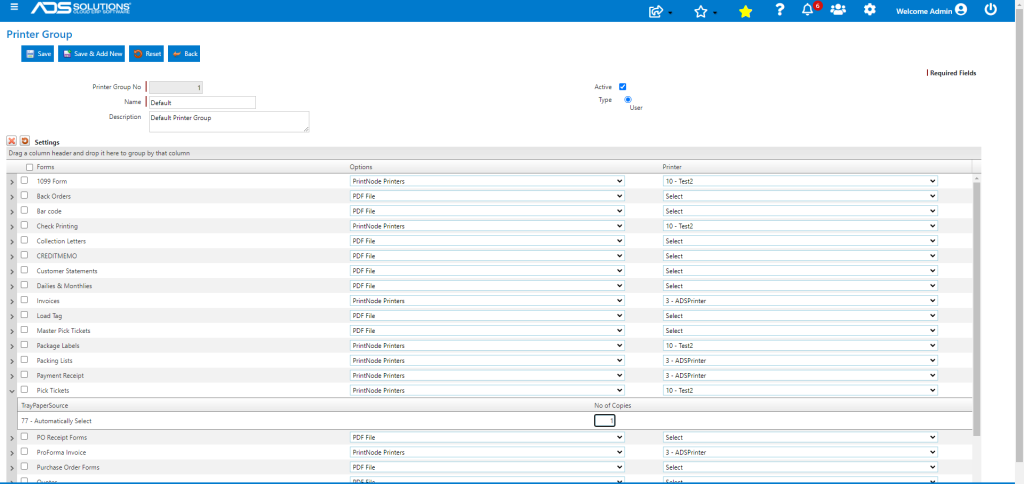The height and width of the screenshot is (484, 1024).
Task: Click the Dailies & Monthlies label
Action: pos(64,285)
